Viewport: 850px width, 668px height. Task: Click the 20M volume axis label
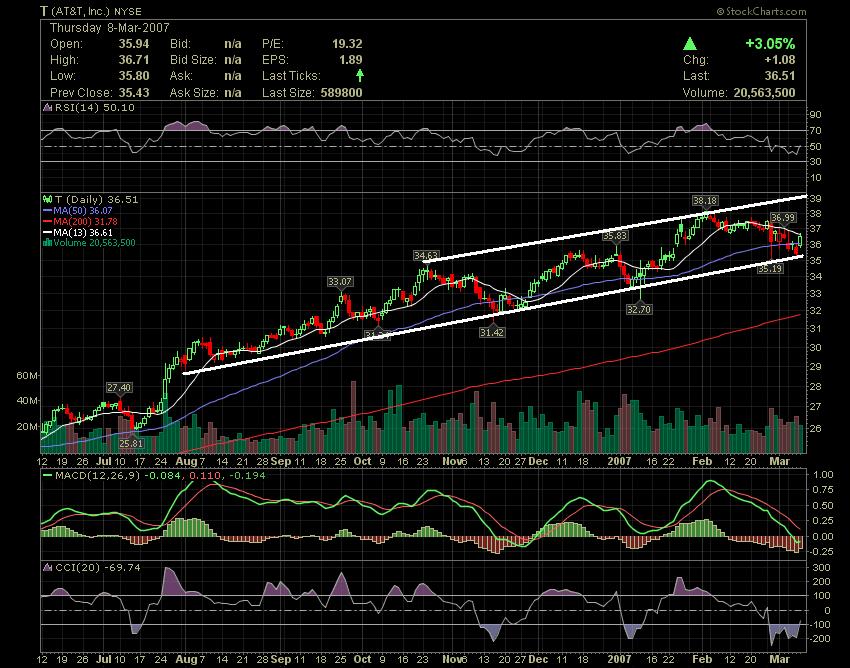pos(27,426)
